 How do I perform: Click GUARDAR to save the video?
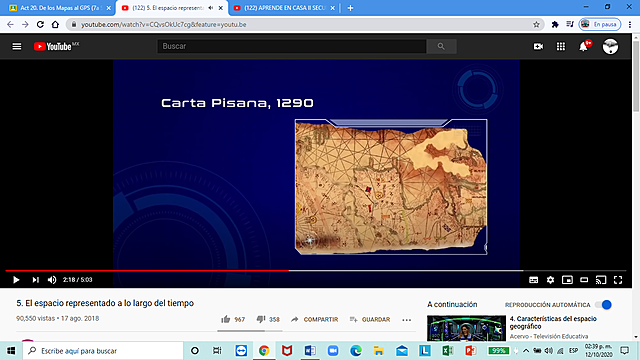coord(370,320)
